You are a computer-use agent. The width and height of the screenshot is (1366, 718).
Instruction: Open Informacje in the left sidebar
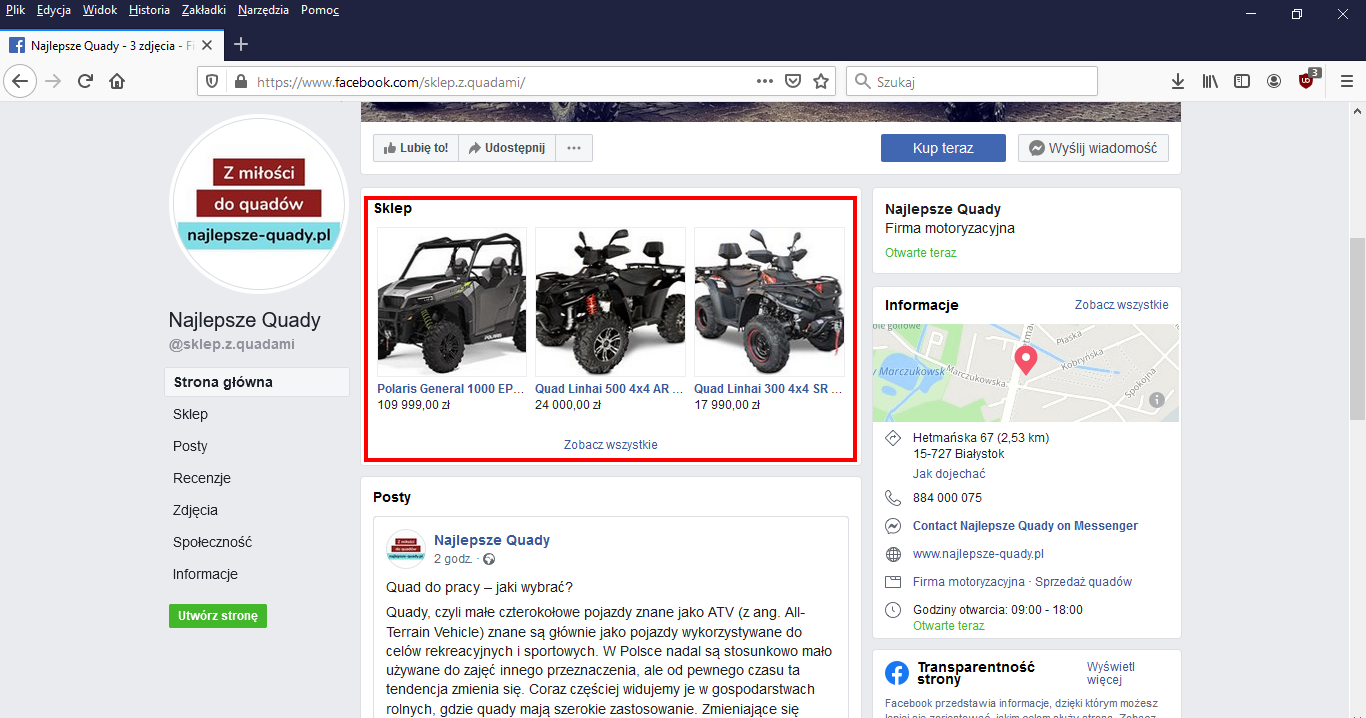point(205,574)
